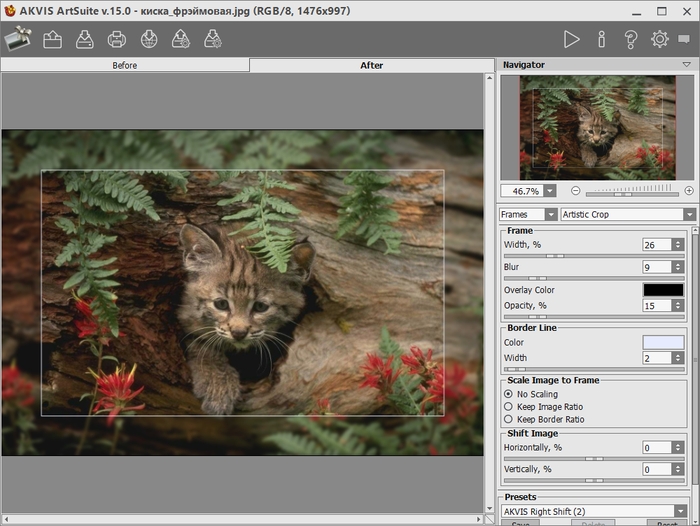Select the No Scaling radio option
Screen dimensions: 700x526
pos(508,394)
